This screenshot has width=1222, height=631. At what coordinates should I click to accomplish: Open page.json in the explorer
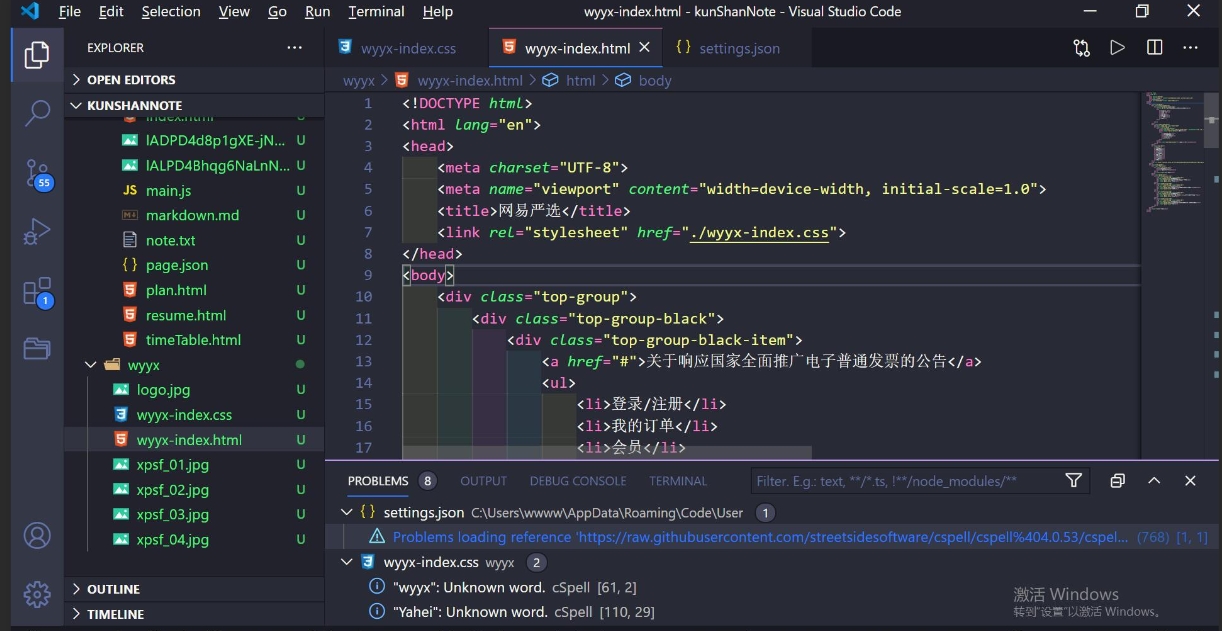pos(177,265)
